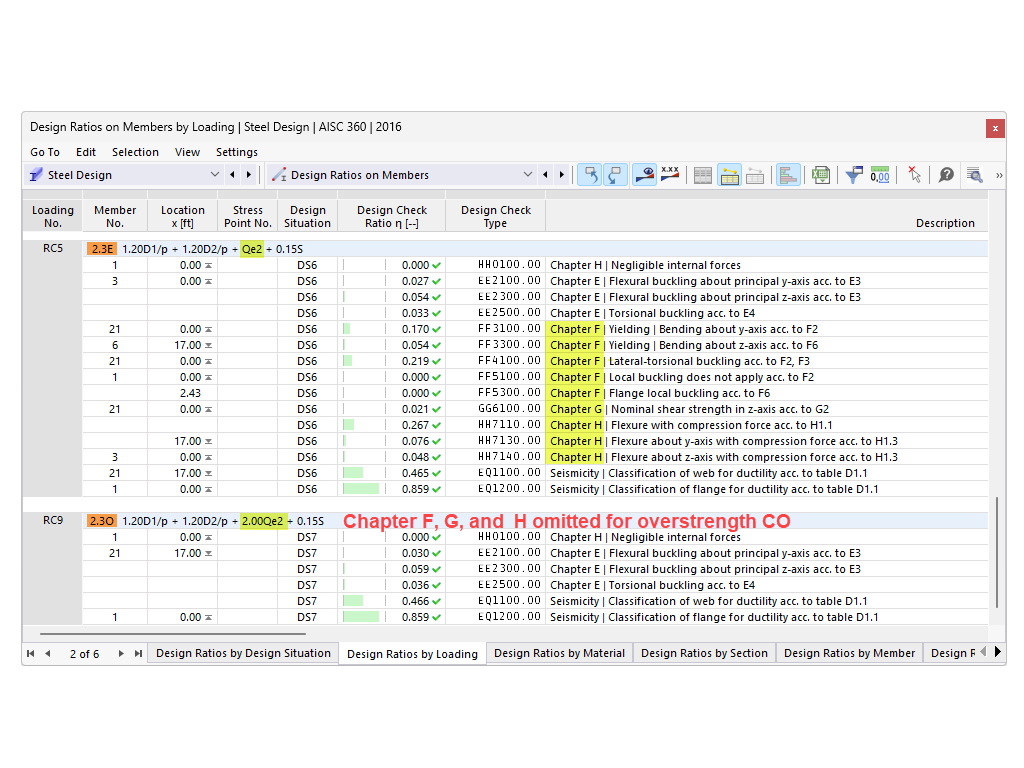This screenshot has width=1024, height=768.
Task: Click the x.xx result values display icon
Action: pyautogui.click(x=670, y=174)
